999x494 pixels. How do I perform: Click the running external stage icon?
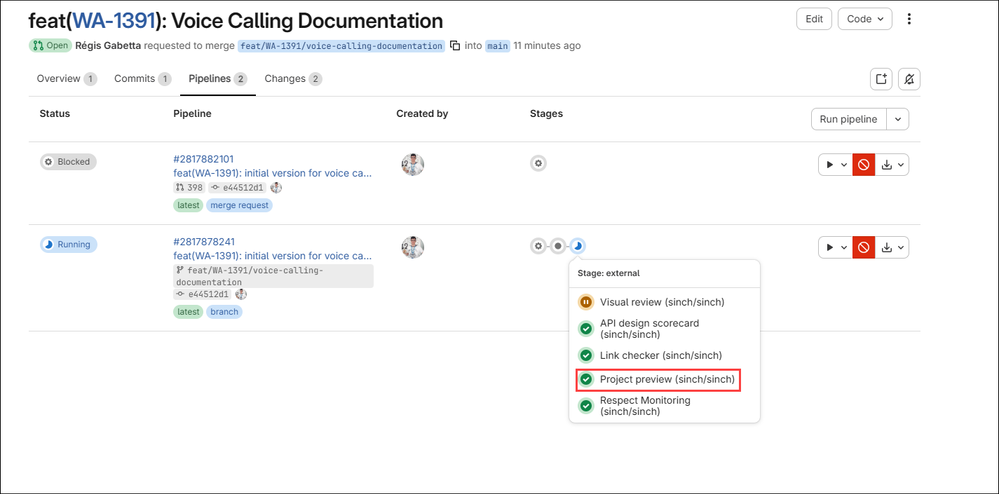click(578, 245)
